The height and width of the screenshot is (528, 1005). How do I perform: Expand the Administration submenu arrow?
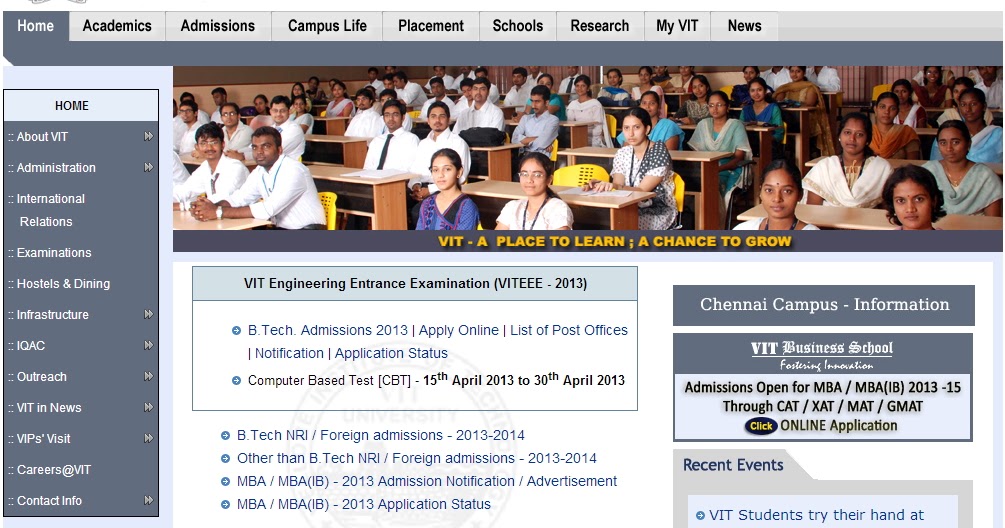pyautogui.click(x=149, y=167)
